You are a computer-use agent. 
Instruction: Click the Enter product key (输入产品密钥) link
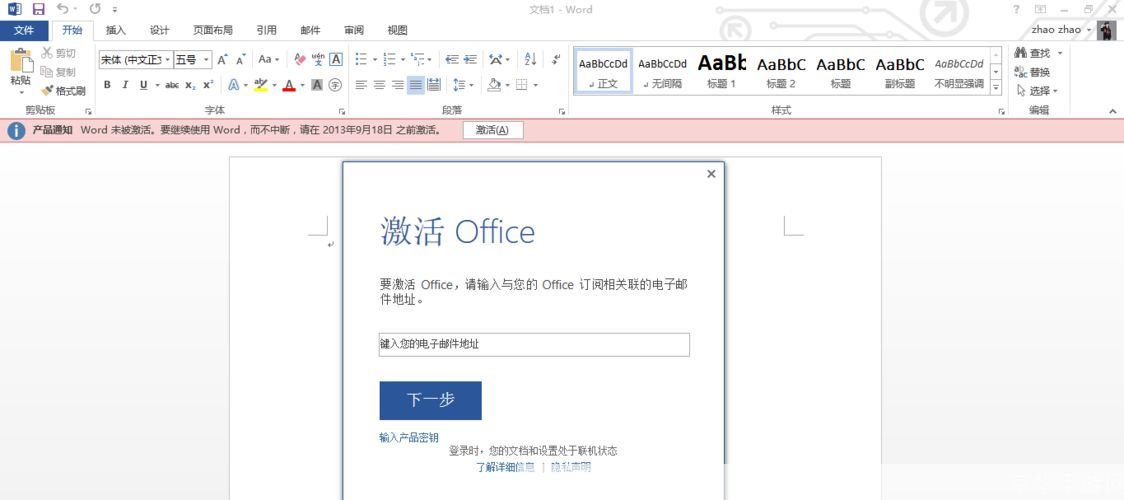tap(409, 438)
